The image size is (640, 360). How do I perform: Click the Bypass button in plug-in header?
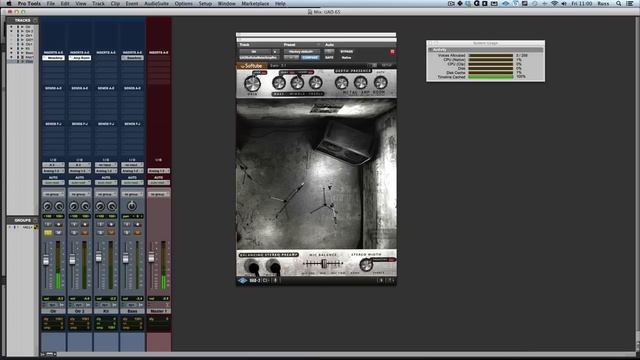click(347, 52)
